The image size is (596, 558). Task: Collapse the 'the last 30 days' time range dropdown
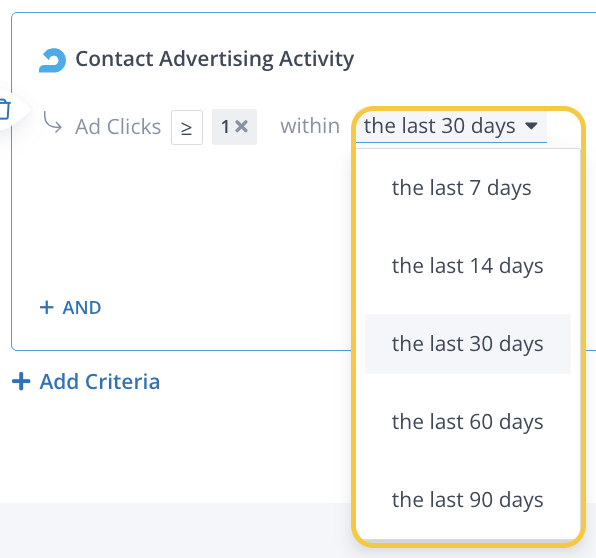click(x=451, y=127)
